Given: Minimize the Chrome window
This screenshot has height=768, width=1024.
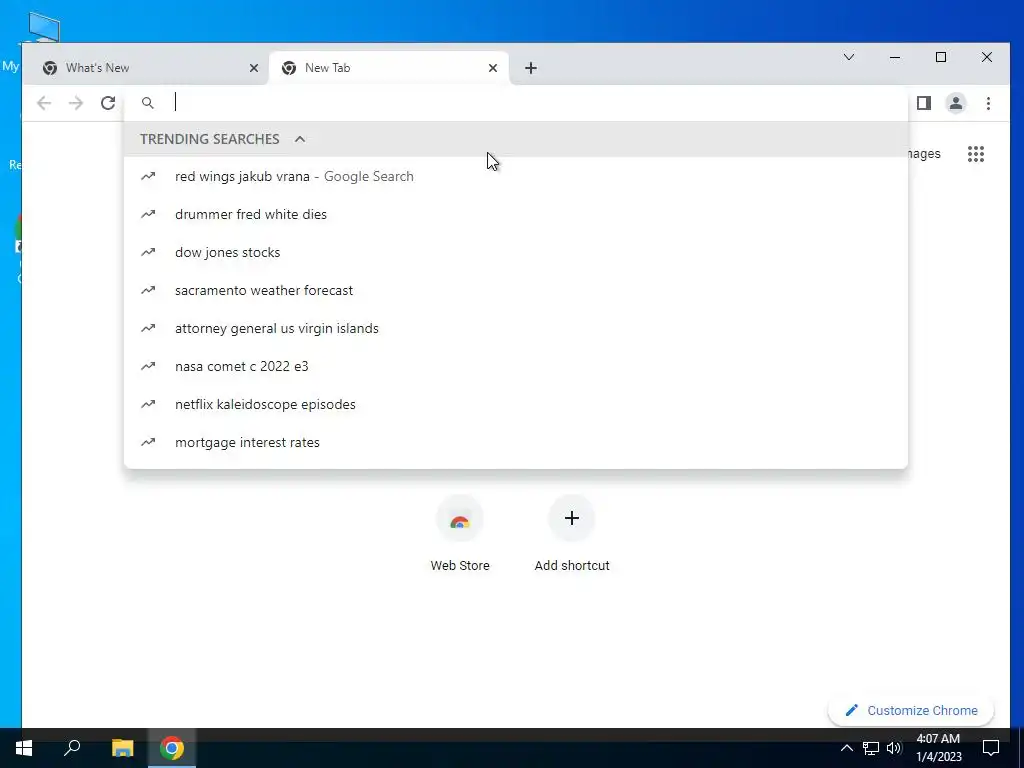Looking at the screenshot, I should coord(895,57).
